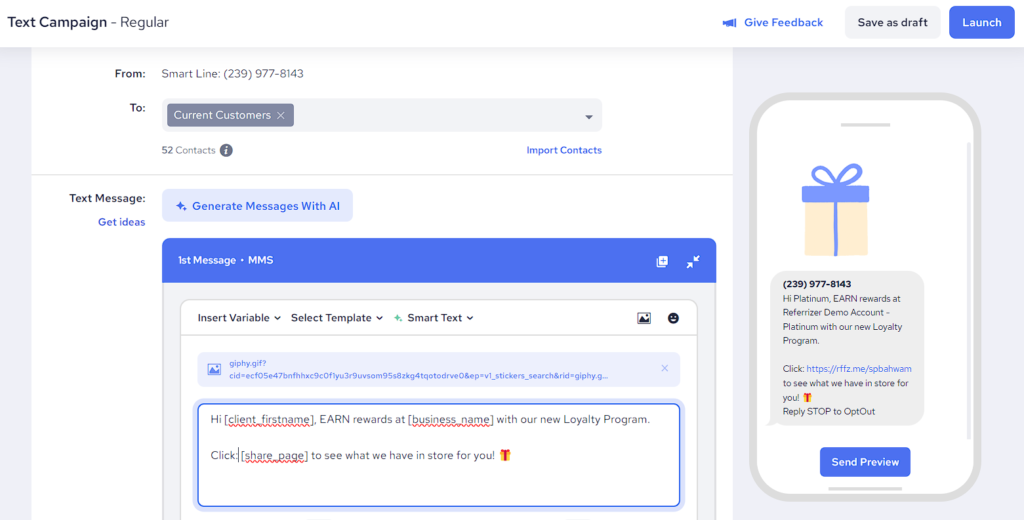Image resolution: width=1024 pixels, height=520 pixels.
Task: Click the contacts info icon
Action: [226, 150]
